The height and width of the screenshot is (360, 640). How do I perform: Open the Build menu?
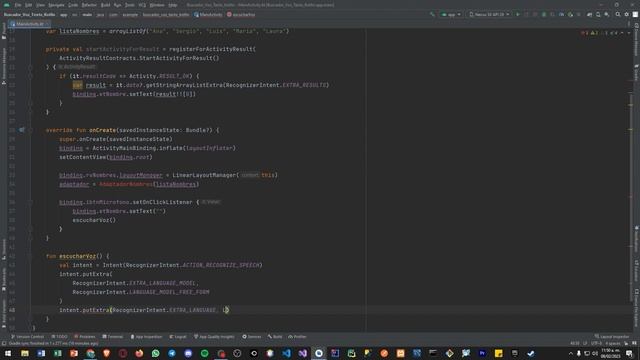(106, 5)
